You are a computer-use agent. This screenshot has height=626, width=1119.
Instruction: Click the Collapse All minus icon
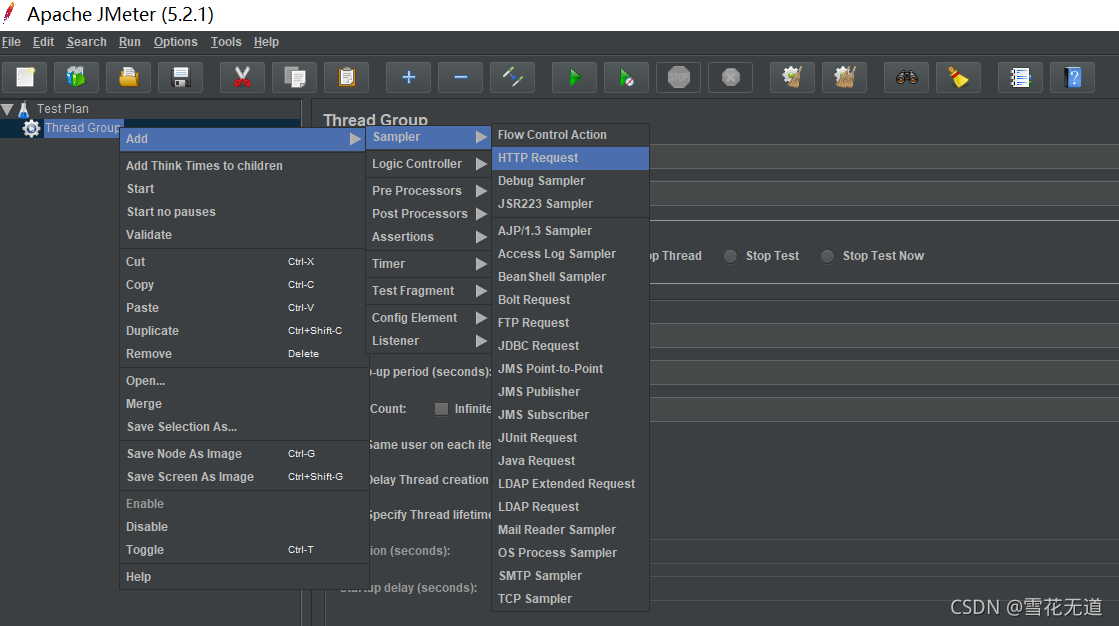tap(461, 77)
